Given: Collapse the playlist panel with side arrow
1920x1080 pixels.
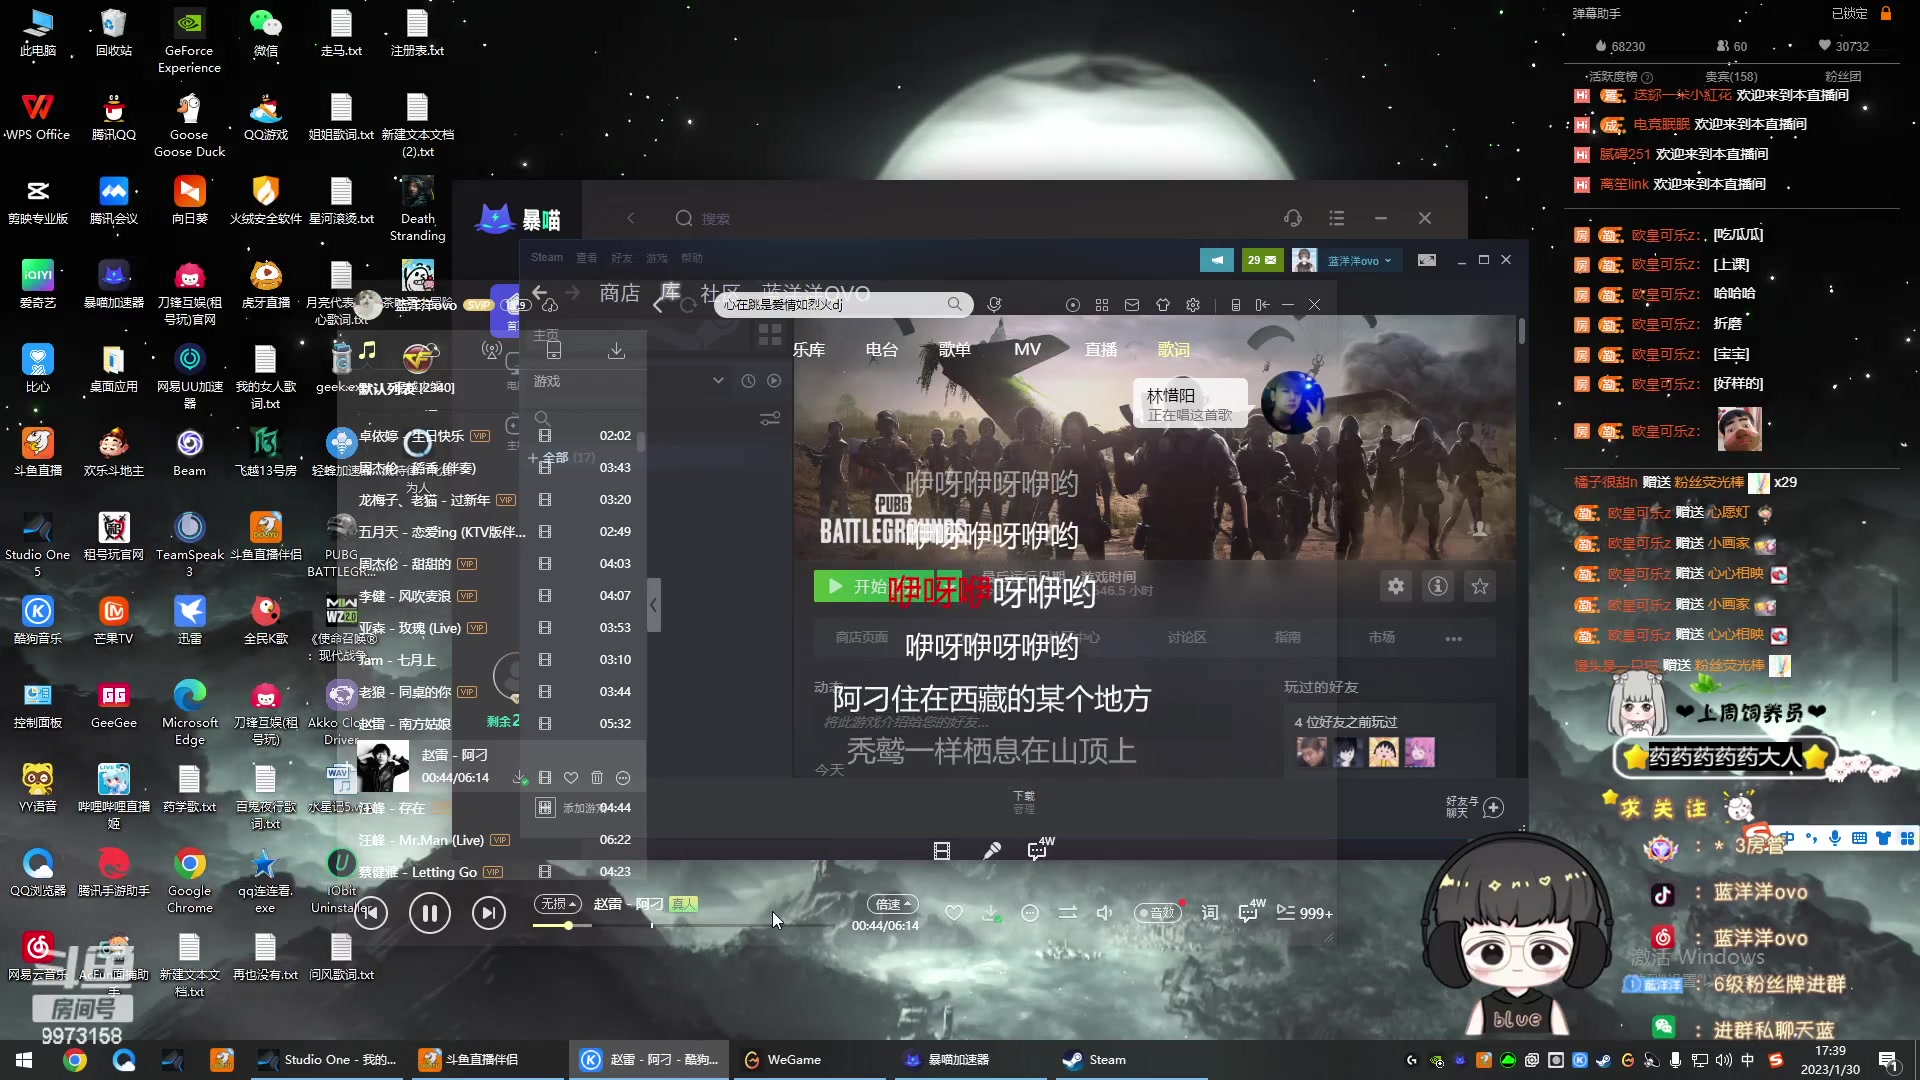Looking at the screenshot, I should pyautogui.click(x=653, y=605).
